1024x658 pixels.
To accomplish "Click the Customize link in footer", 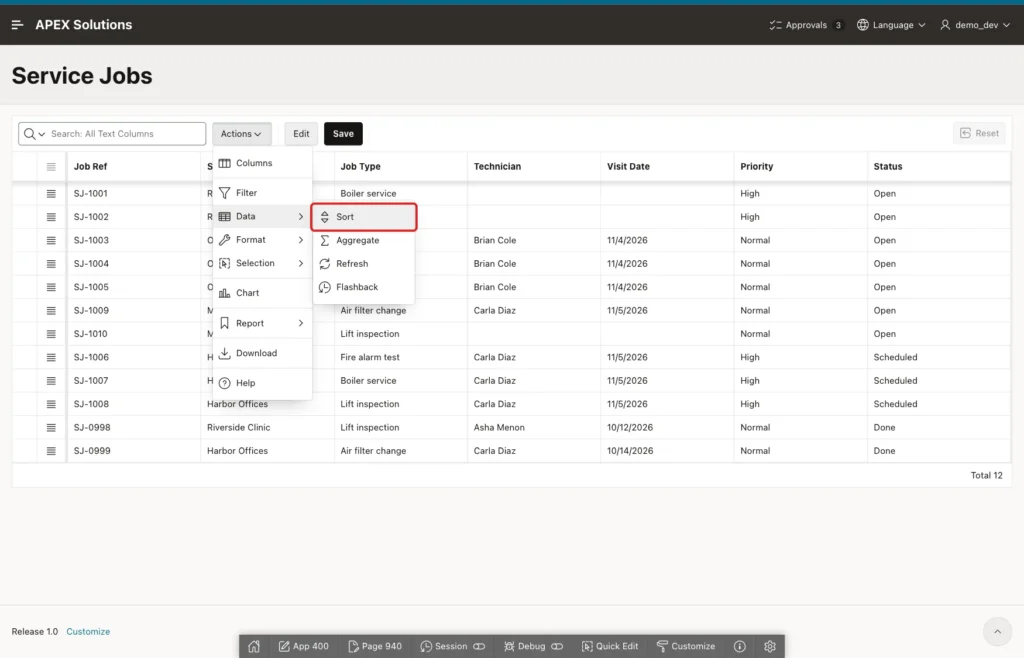I will (x=88, y=631).
